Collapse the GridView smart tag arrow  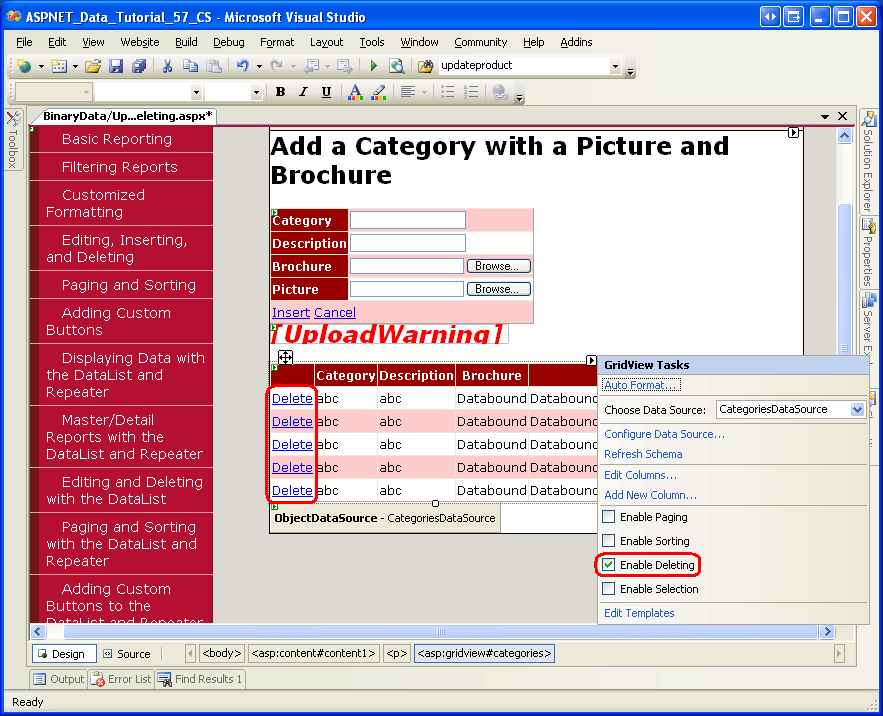point(591,360)
